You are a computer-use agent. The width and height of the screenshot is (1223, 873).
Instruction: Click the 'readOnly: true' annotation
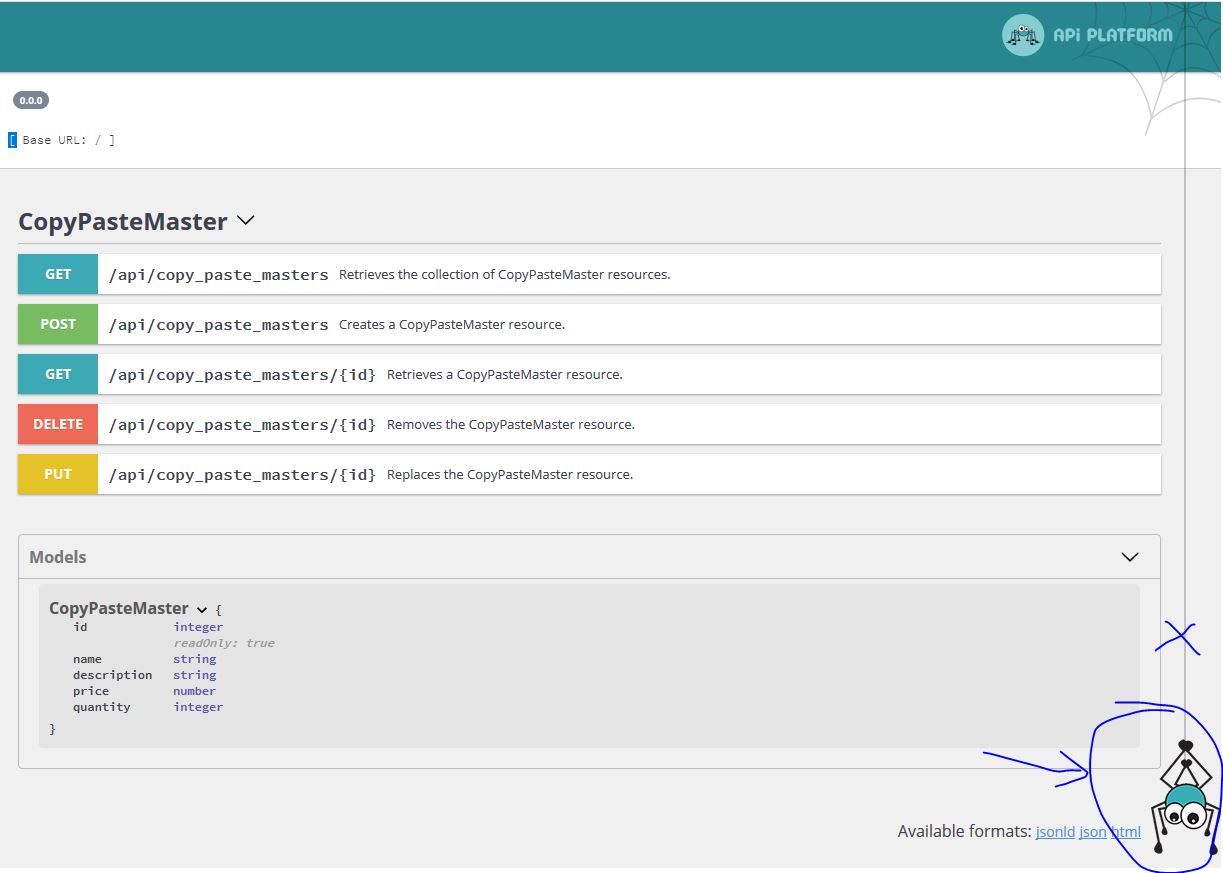pyautogui.click(x=224, y=643)
